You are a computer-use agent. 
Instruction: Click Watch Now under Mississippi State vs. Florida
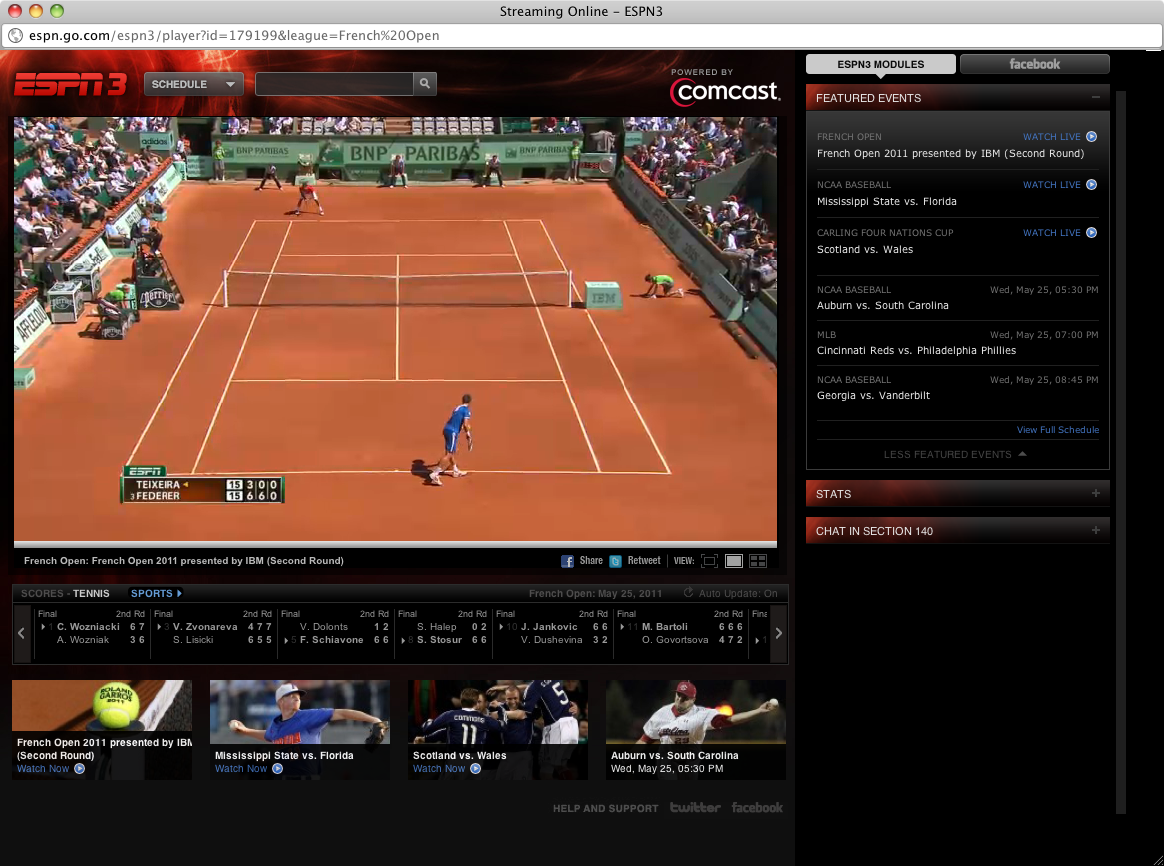pos(241,769)
